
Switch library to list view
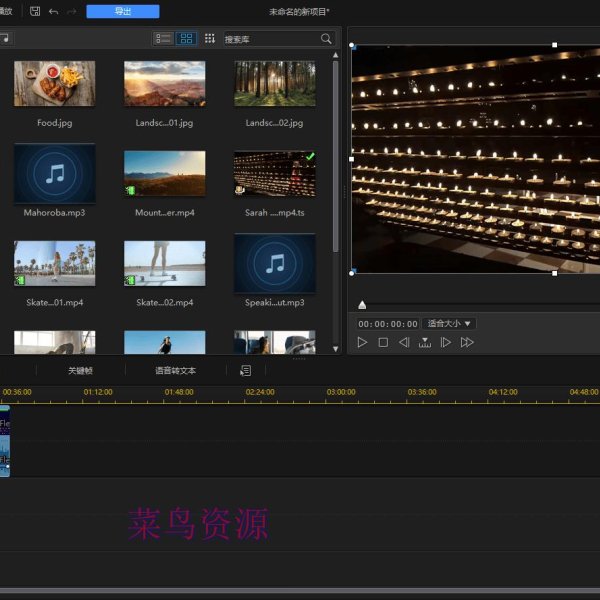[163, 38]
